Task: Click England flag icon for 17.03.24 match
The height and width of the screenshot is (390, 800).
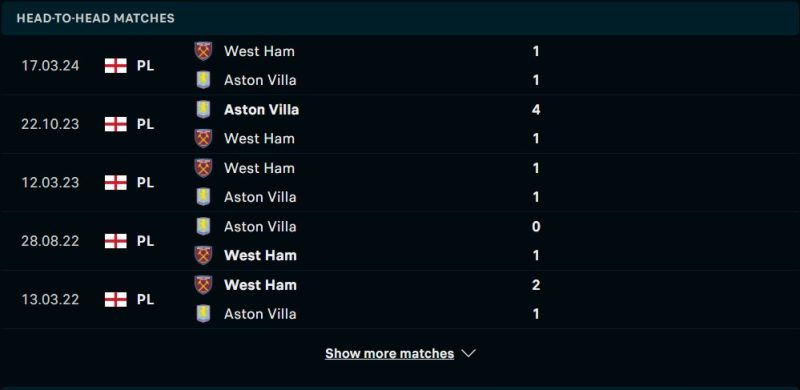Action: click(x=116, y=66)
